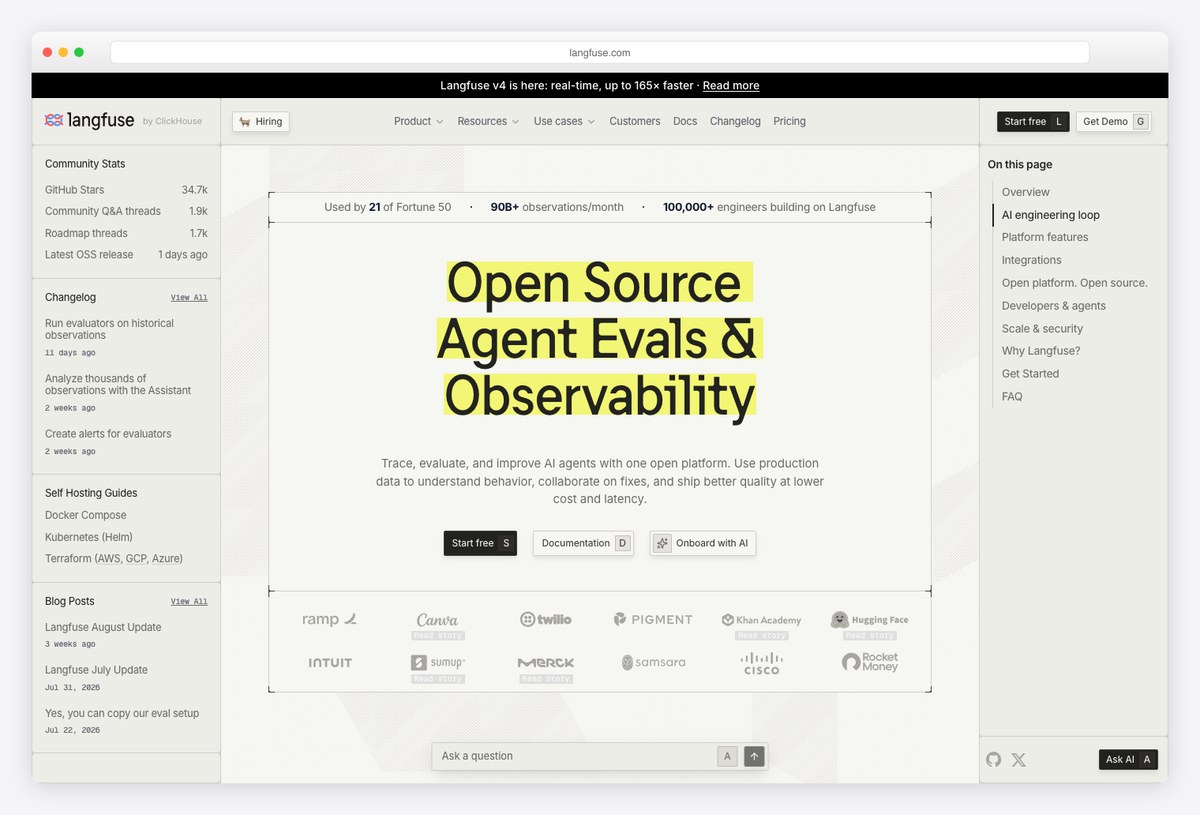Screen dimensions: 1200x815
Task: Follow the Read more banner link
Action: point(731,86)
